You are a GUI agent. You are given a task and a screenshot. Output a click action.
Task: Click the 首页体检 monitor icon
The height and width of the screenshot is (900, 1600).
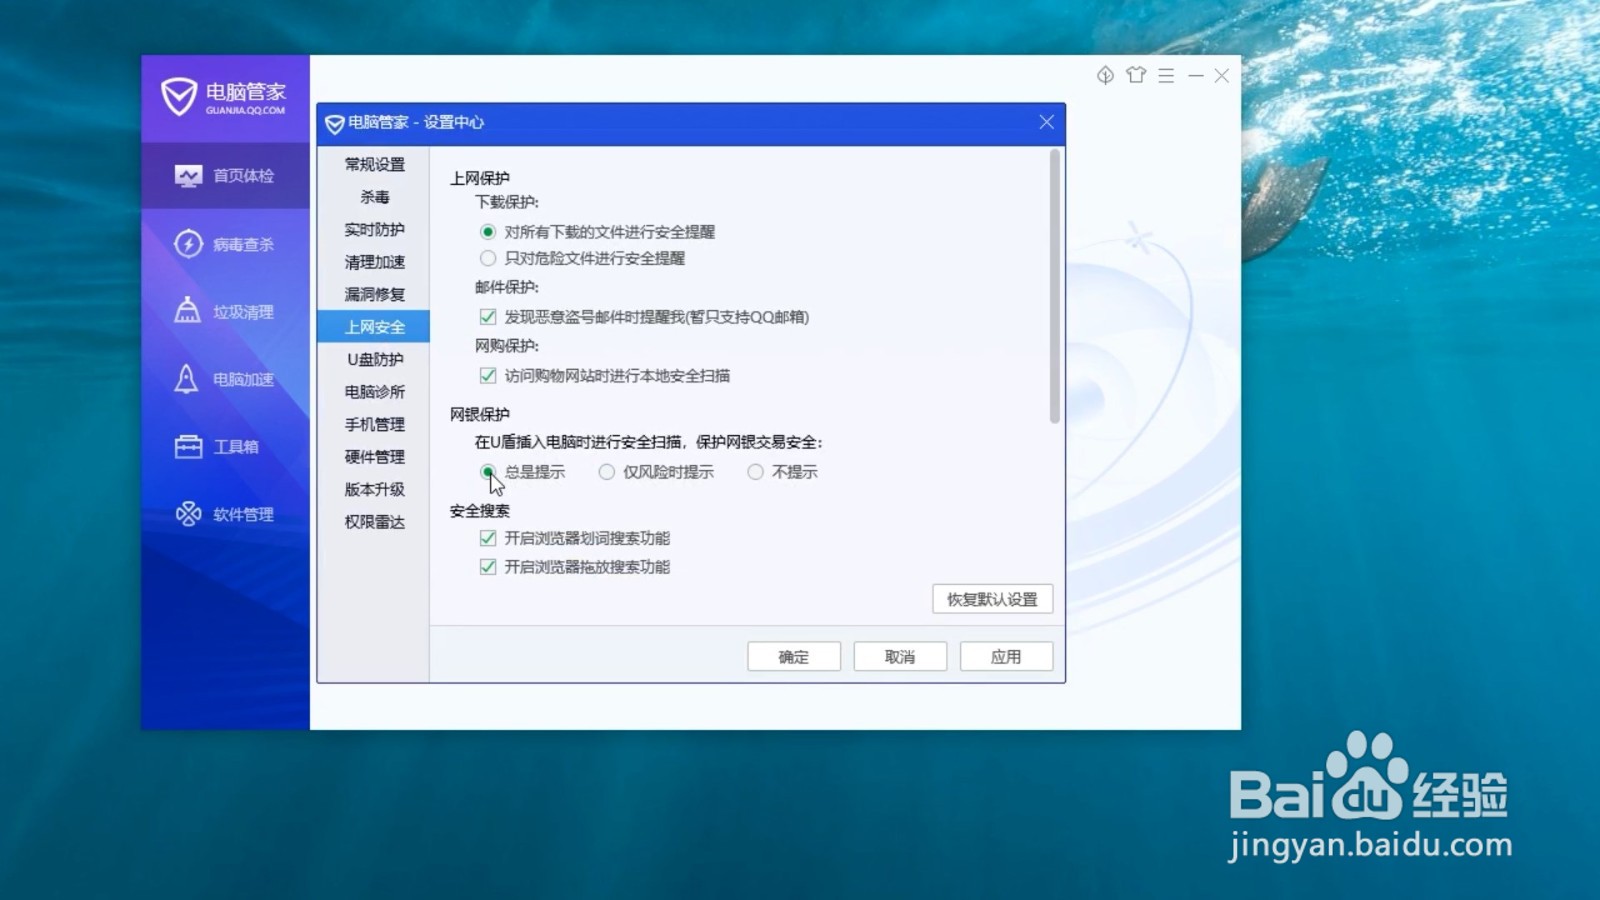pyautogui.click(x=188, y=176)
